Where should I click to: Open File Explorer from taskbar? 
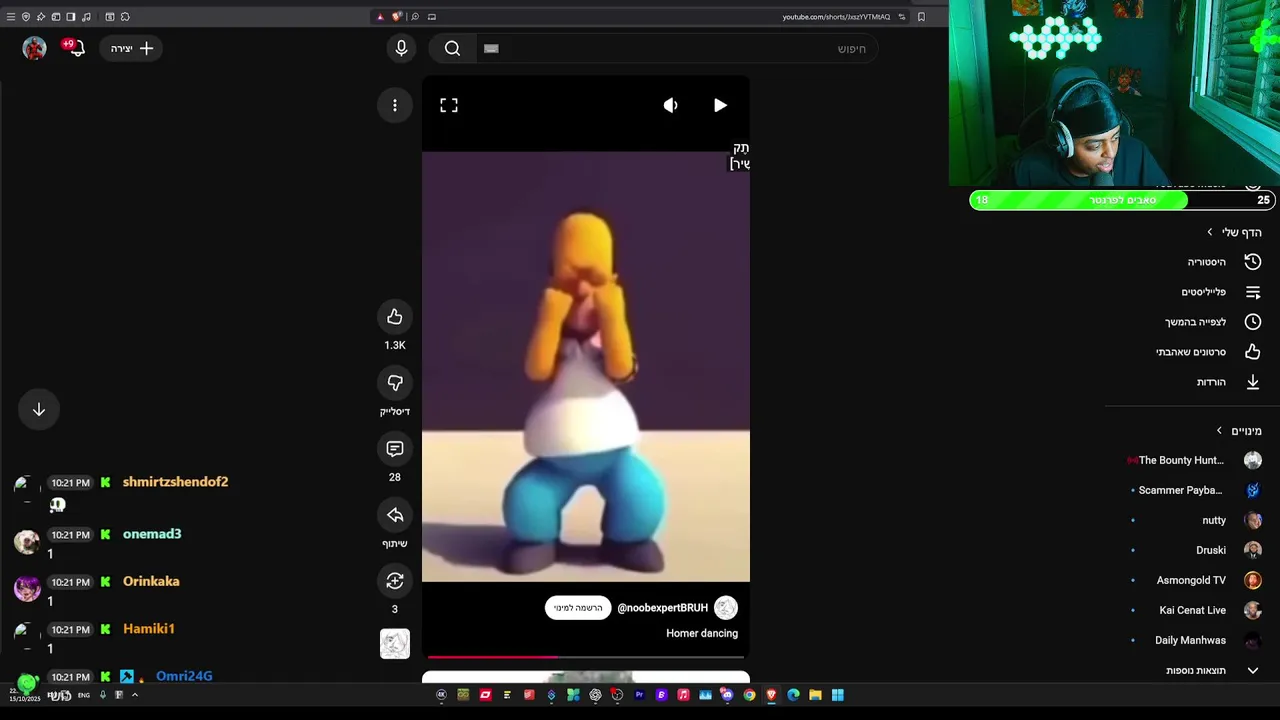click(815, 695)
